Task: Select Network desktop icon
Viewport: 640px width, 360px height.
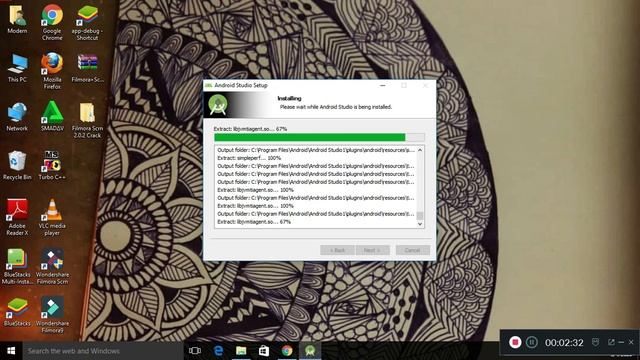Action: tap(17, 117)
